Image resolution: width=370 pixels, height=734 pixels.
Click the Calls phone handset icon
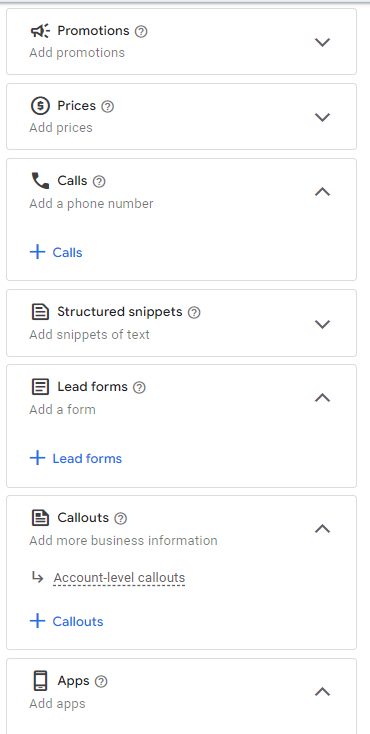(x=40, y=181)
